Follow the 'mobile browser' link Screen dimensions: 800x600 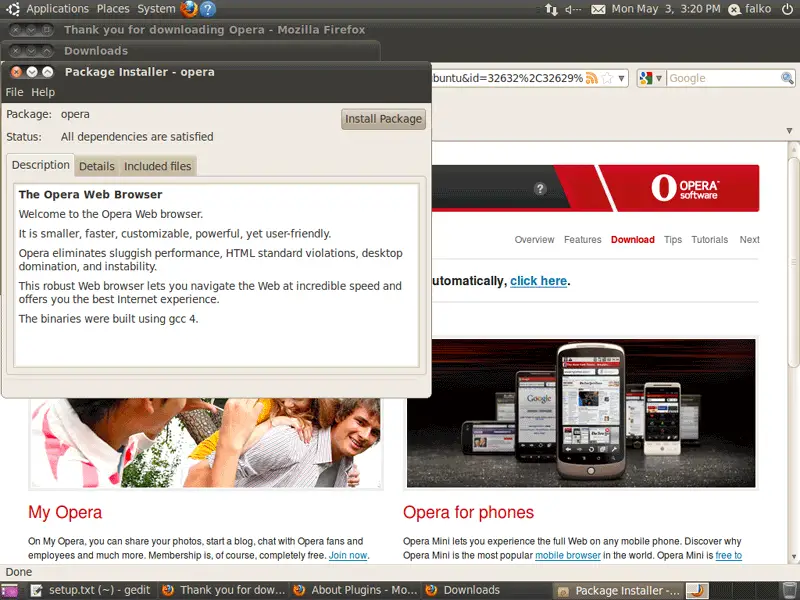point(568,556)
